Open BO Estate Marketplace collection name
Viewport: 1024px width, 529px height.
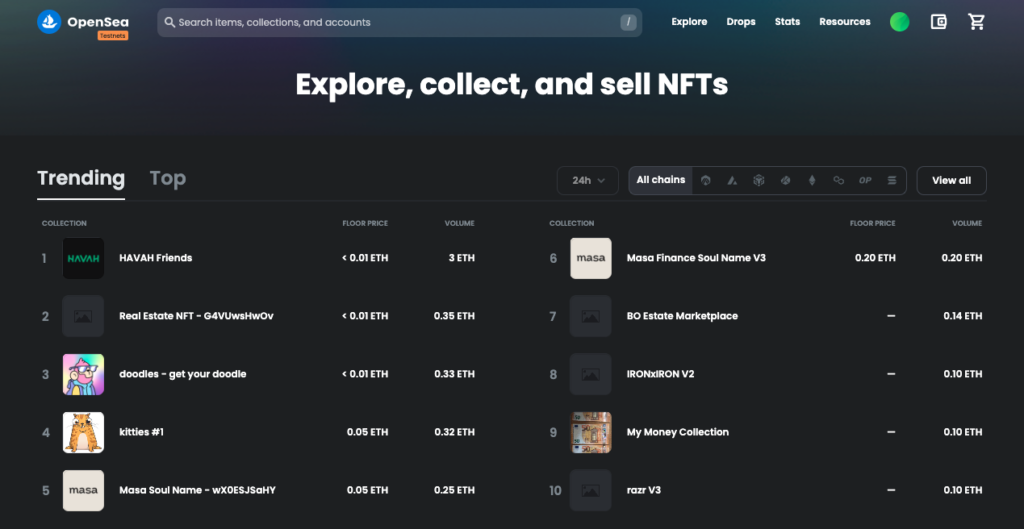point(682,316)
